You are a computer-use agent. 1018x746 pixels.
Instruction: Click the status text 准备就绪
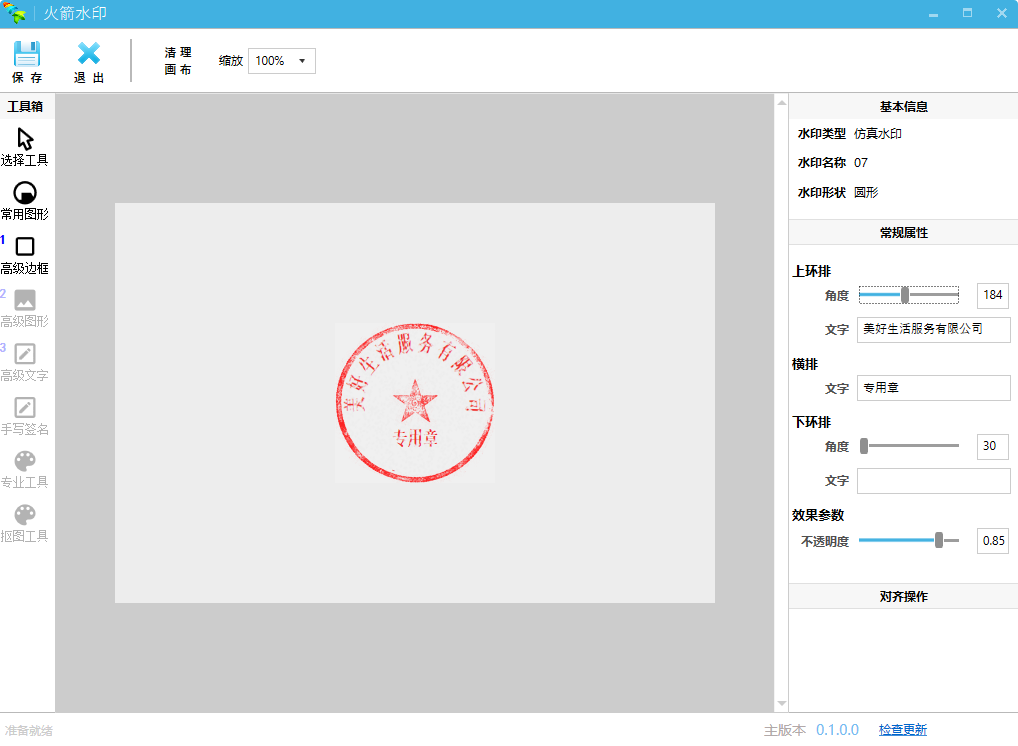coord(29,730)
